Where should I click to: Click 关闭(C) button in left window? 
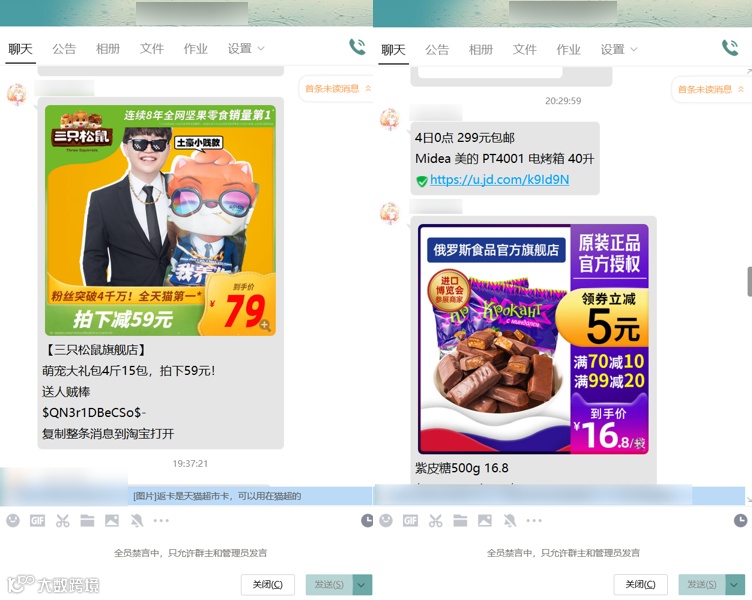click(x=268, y=585)
